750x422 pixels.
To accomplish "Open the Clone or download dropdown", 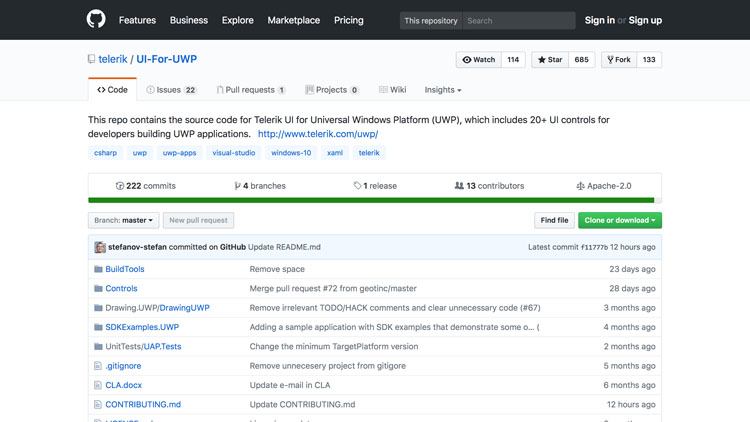I will 620,220.
